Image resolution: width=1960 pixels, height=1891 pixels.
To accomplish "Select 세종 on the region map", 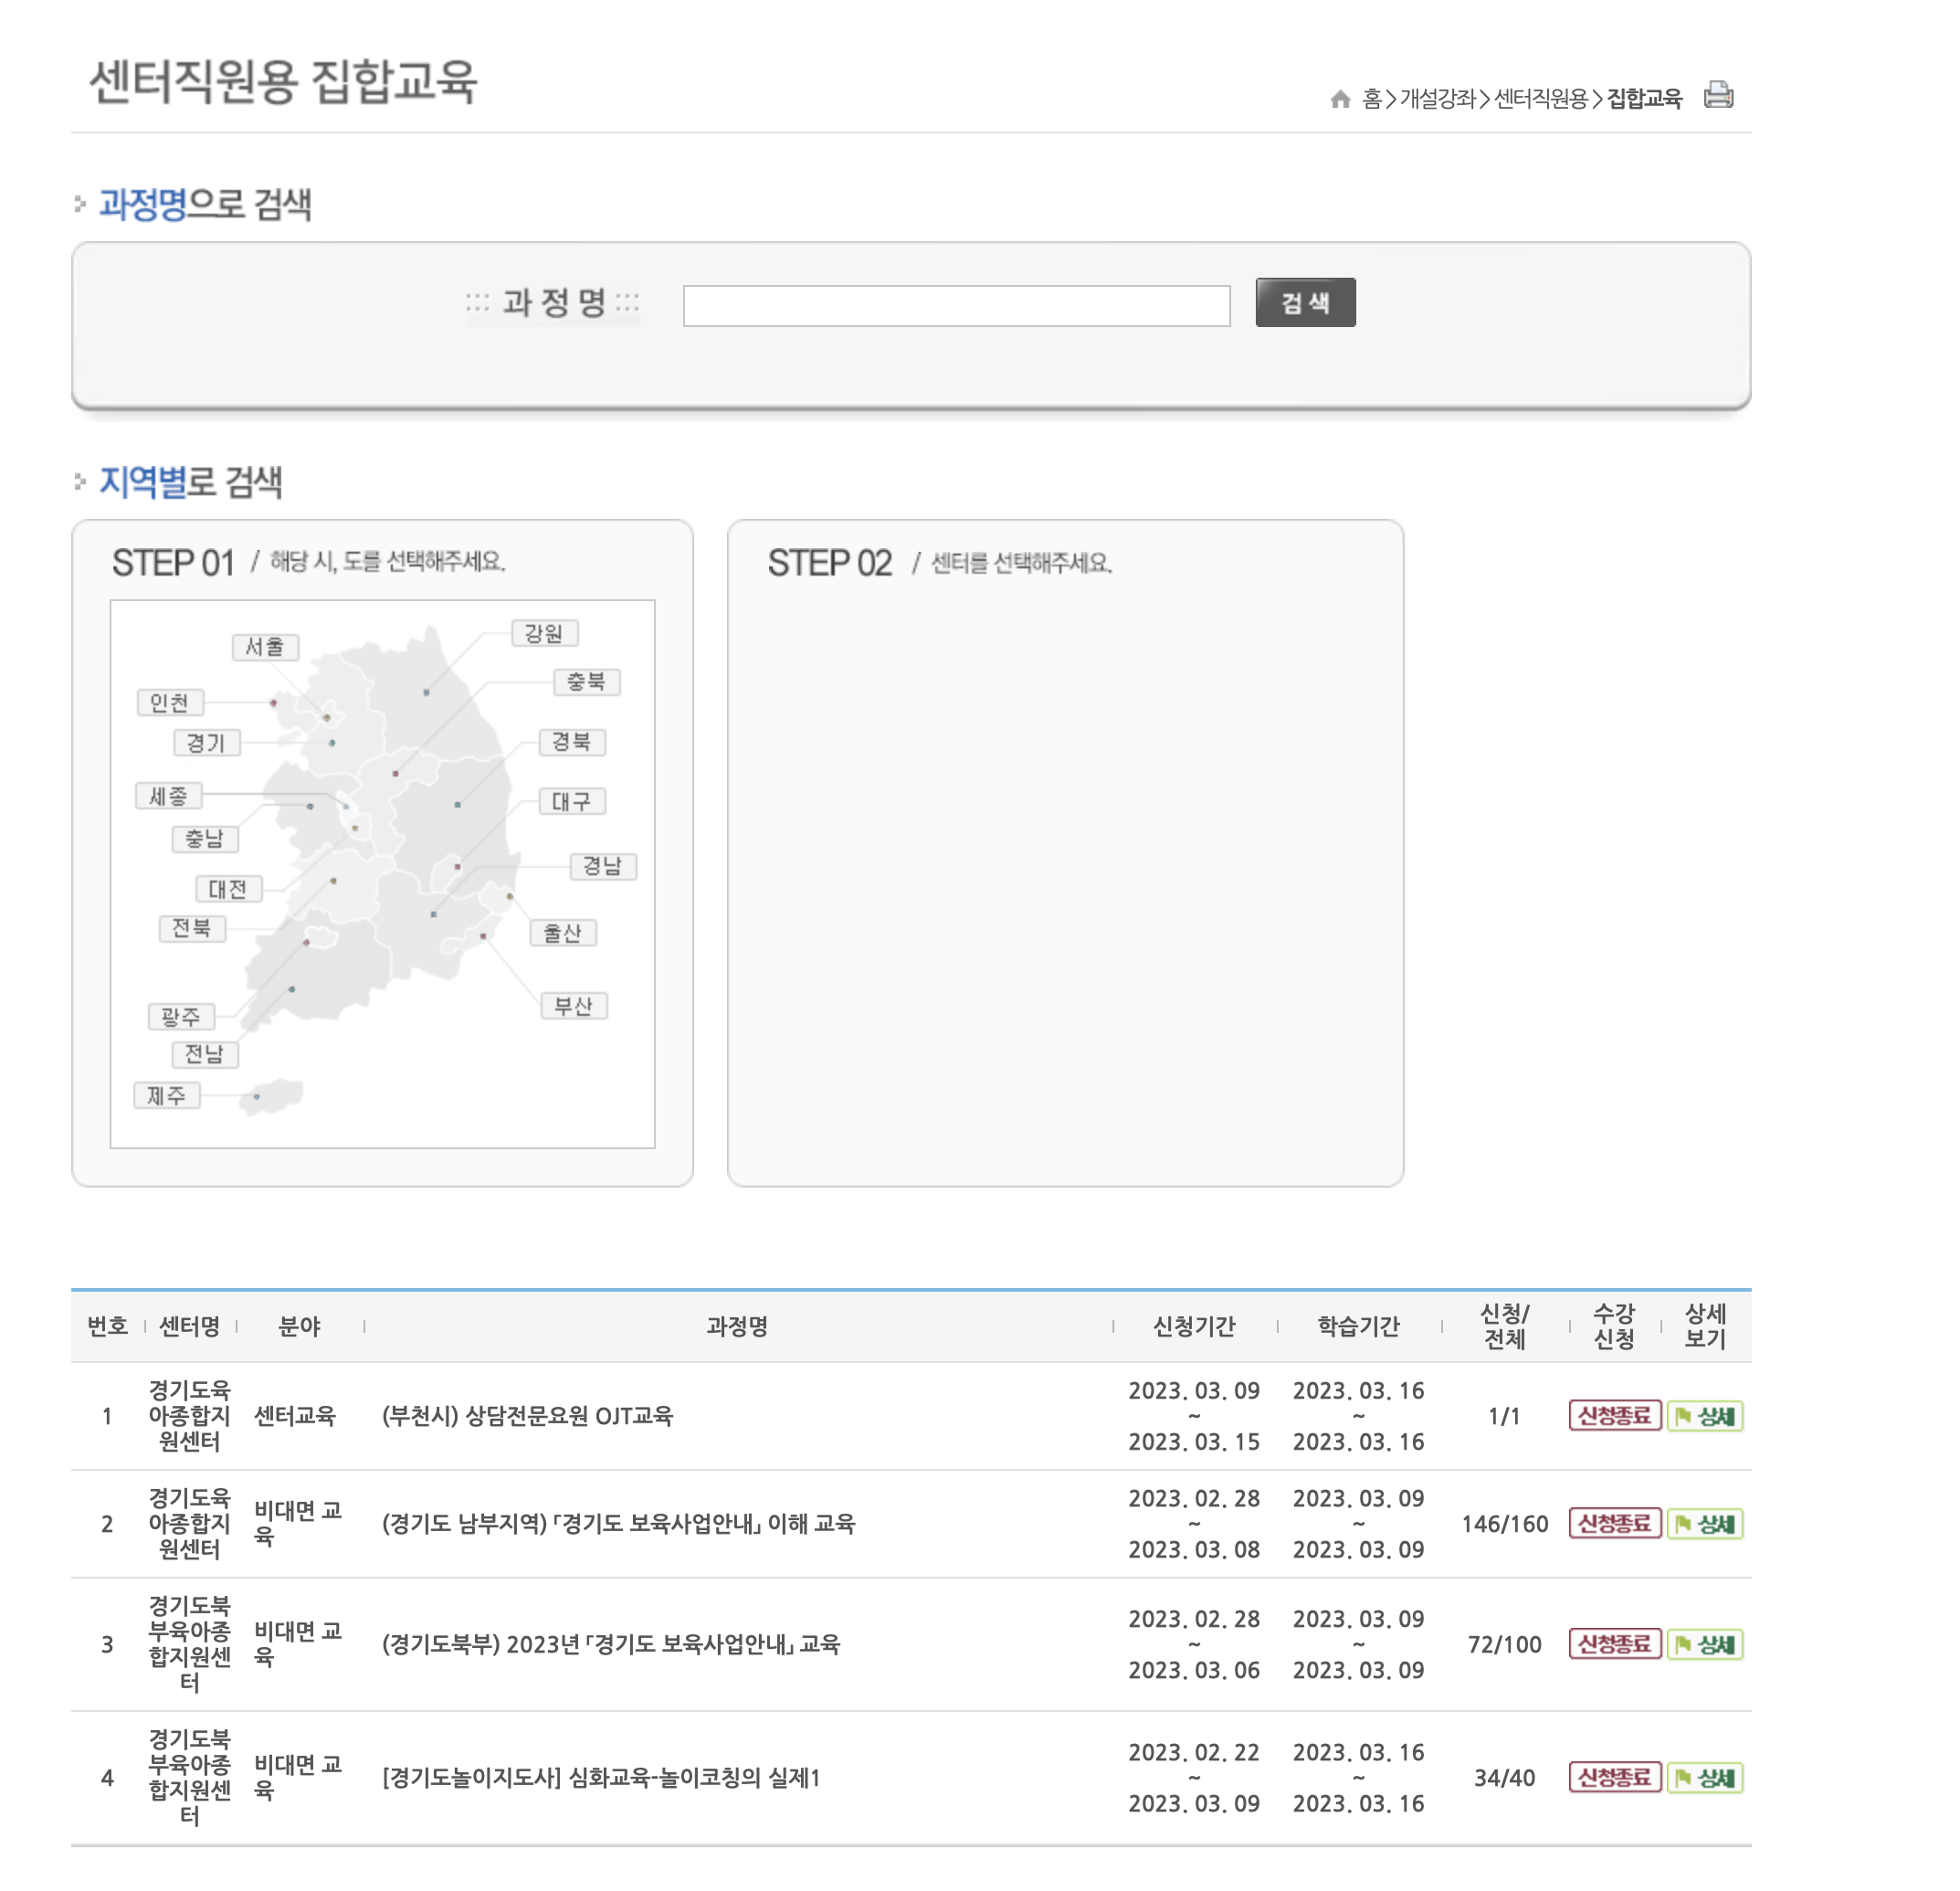I will tap(168, 796).
